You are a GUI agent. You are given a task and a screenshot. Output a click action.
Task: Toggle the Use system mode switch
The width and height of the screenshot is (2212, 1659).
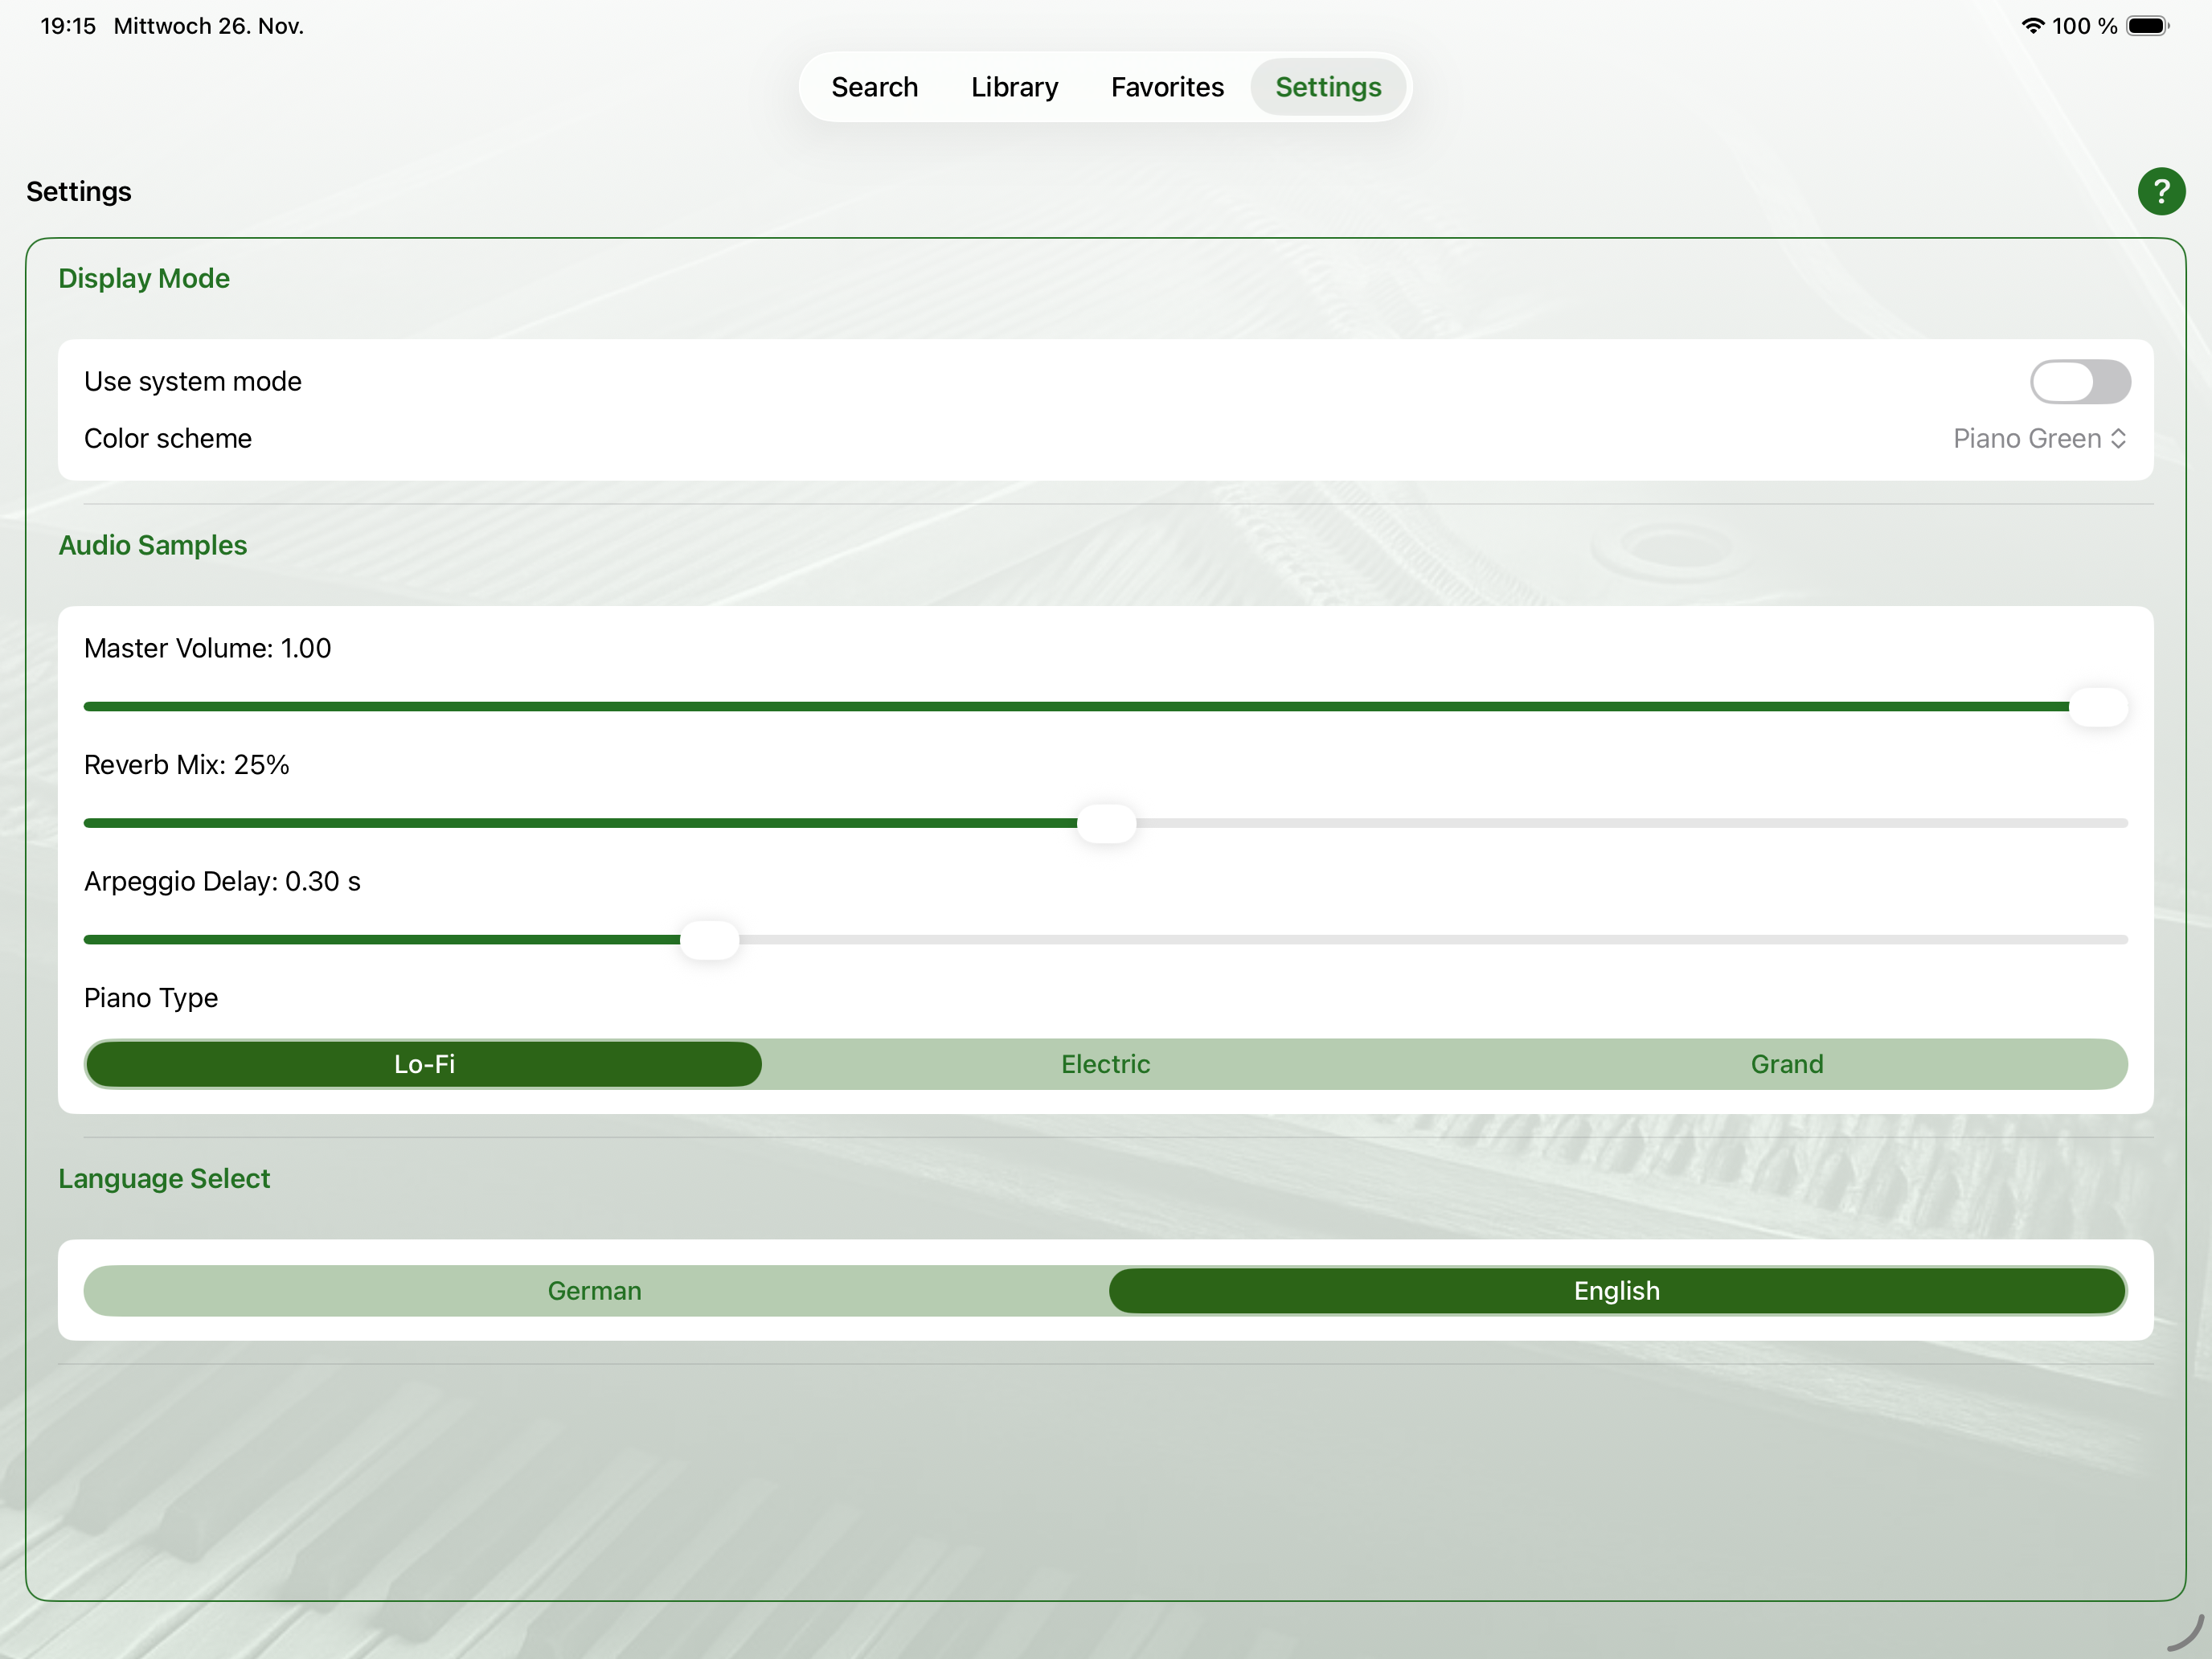pyautogui.click(x=2080, y=381)
